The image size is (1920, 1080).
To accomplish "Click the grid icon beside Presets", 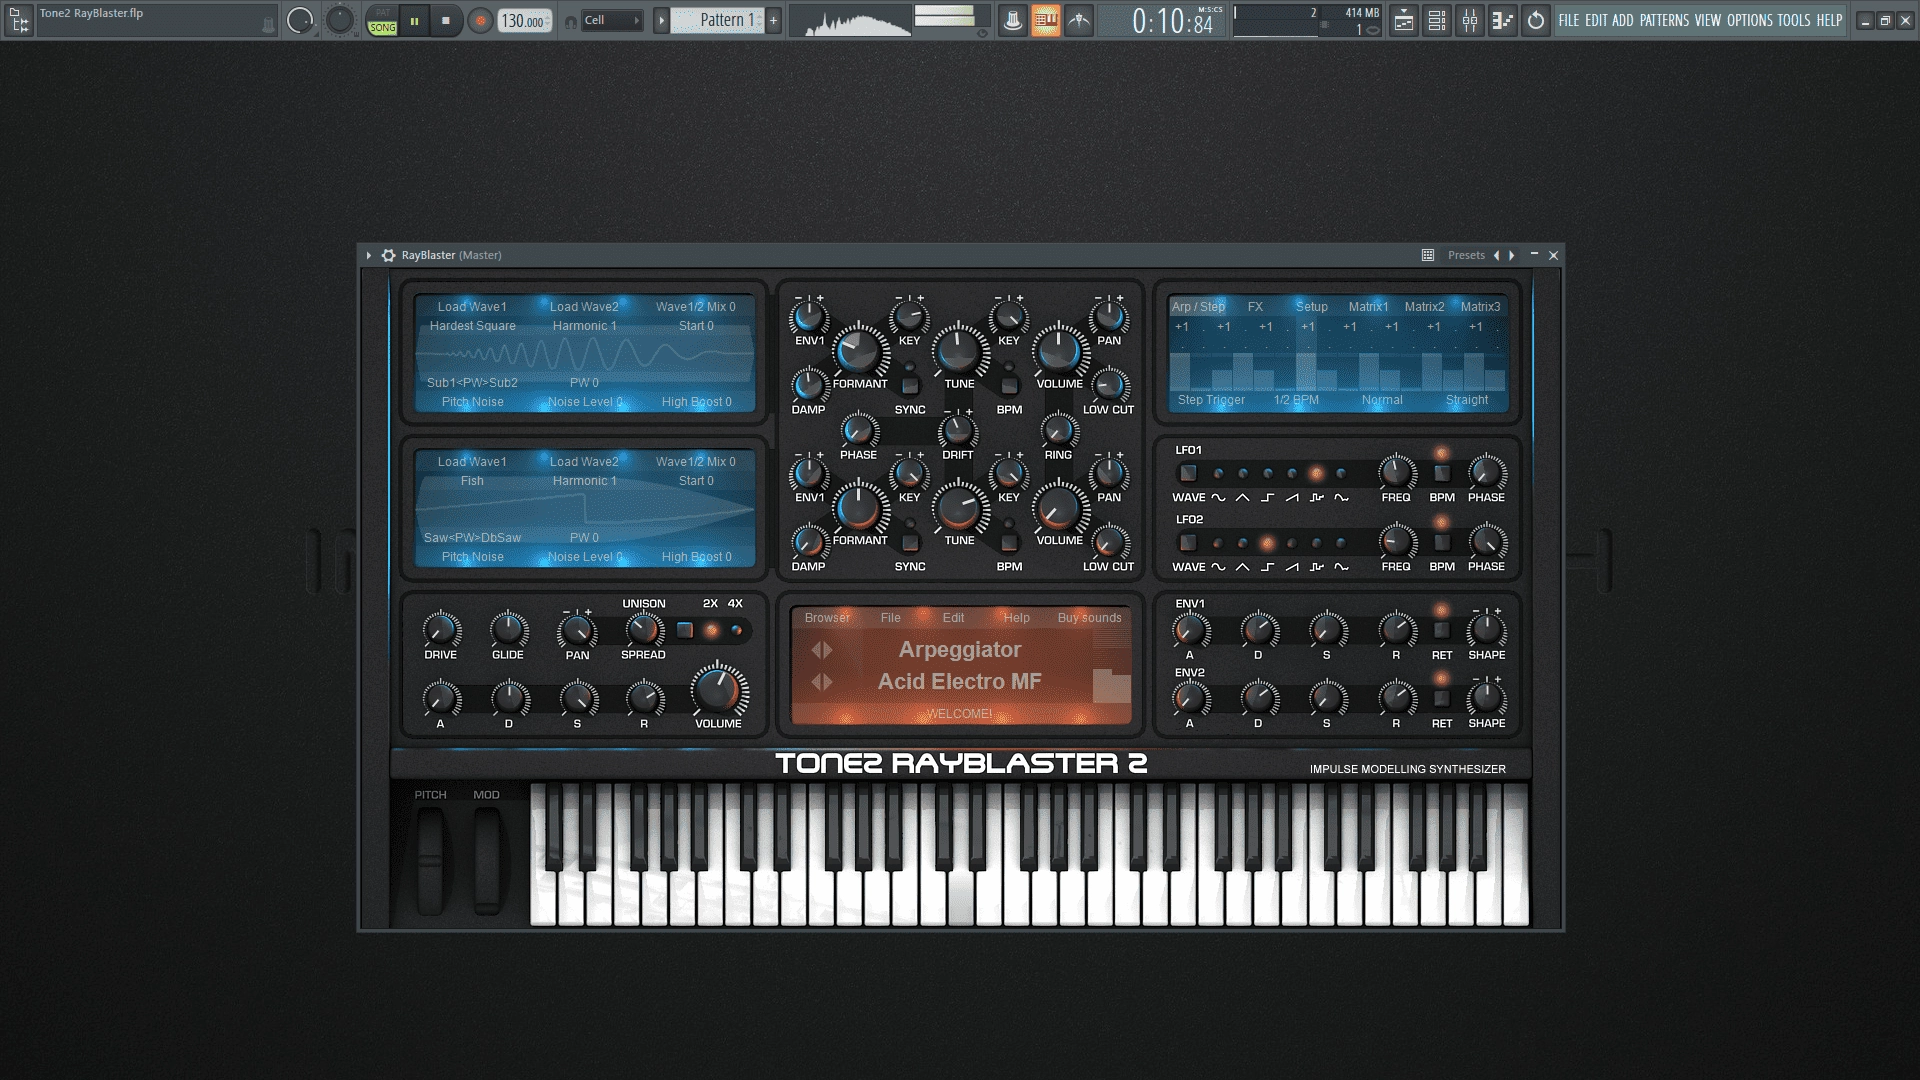I will [x=1428, y=255].
